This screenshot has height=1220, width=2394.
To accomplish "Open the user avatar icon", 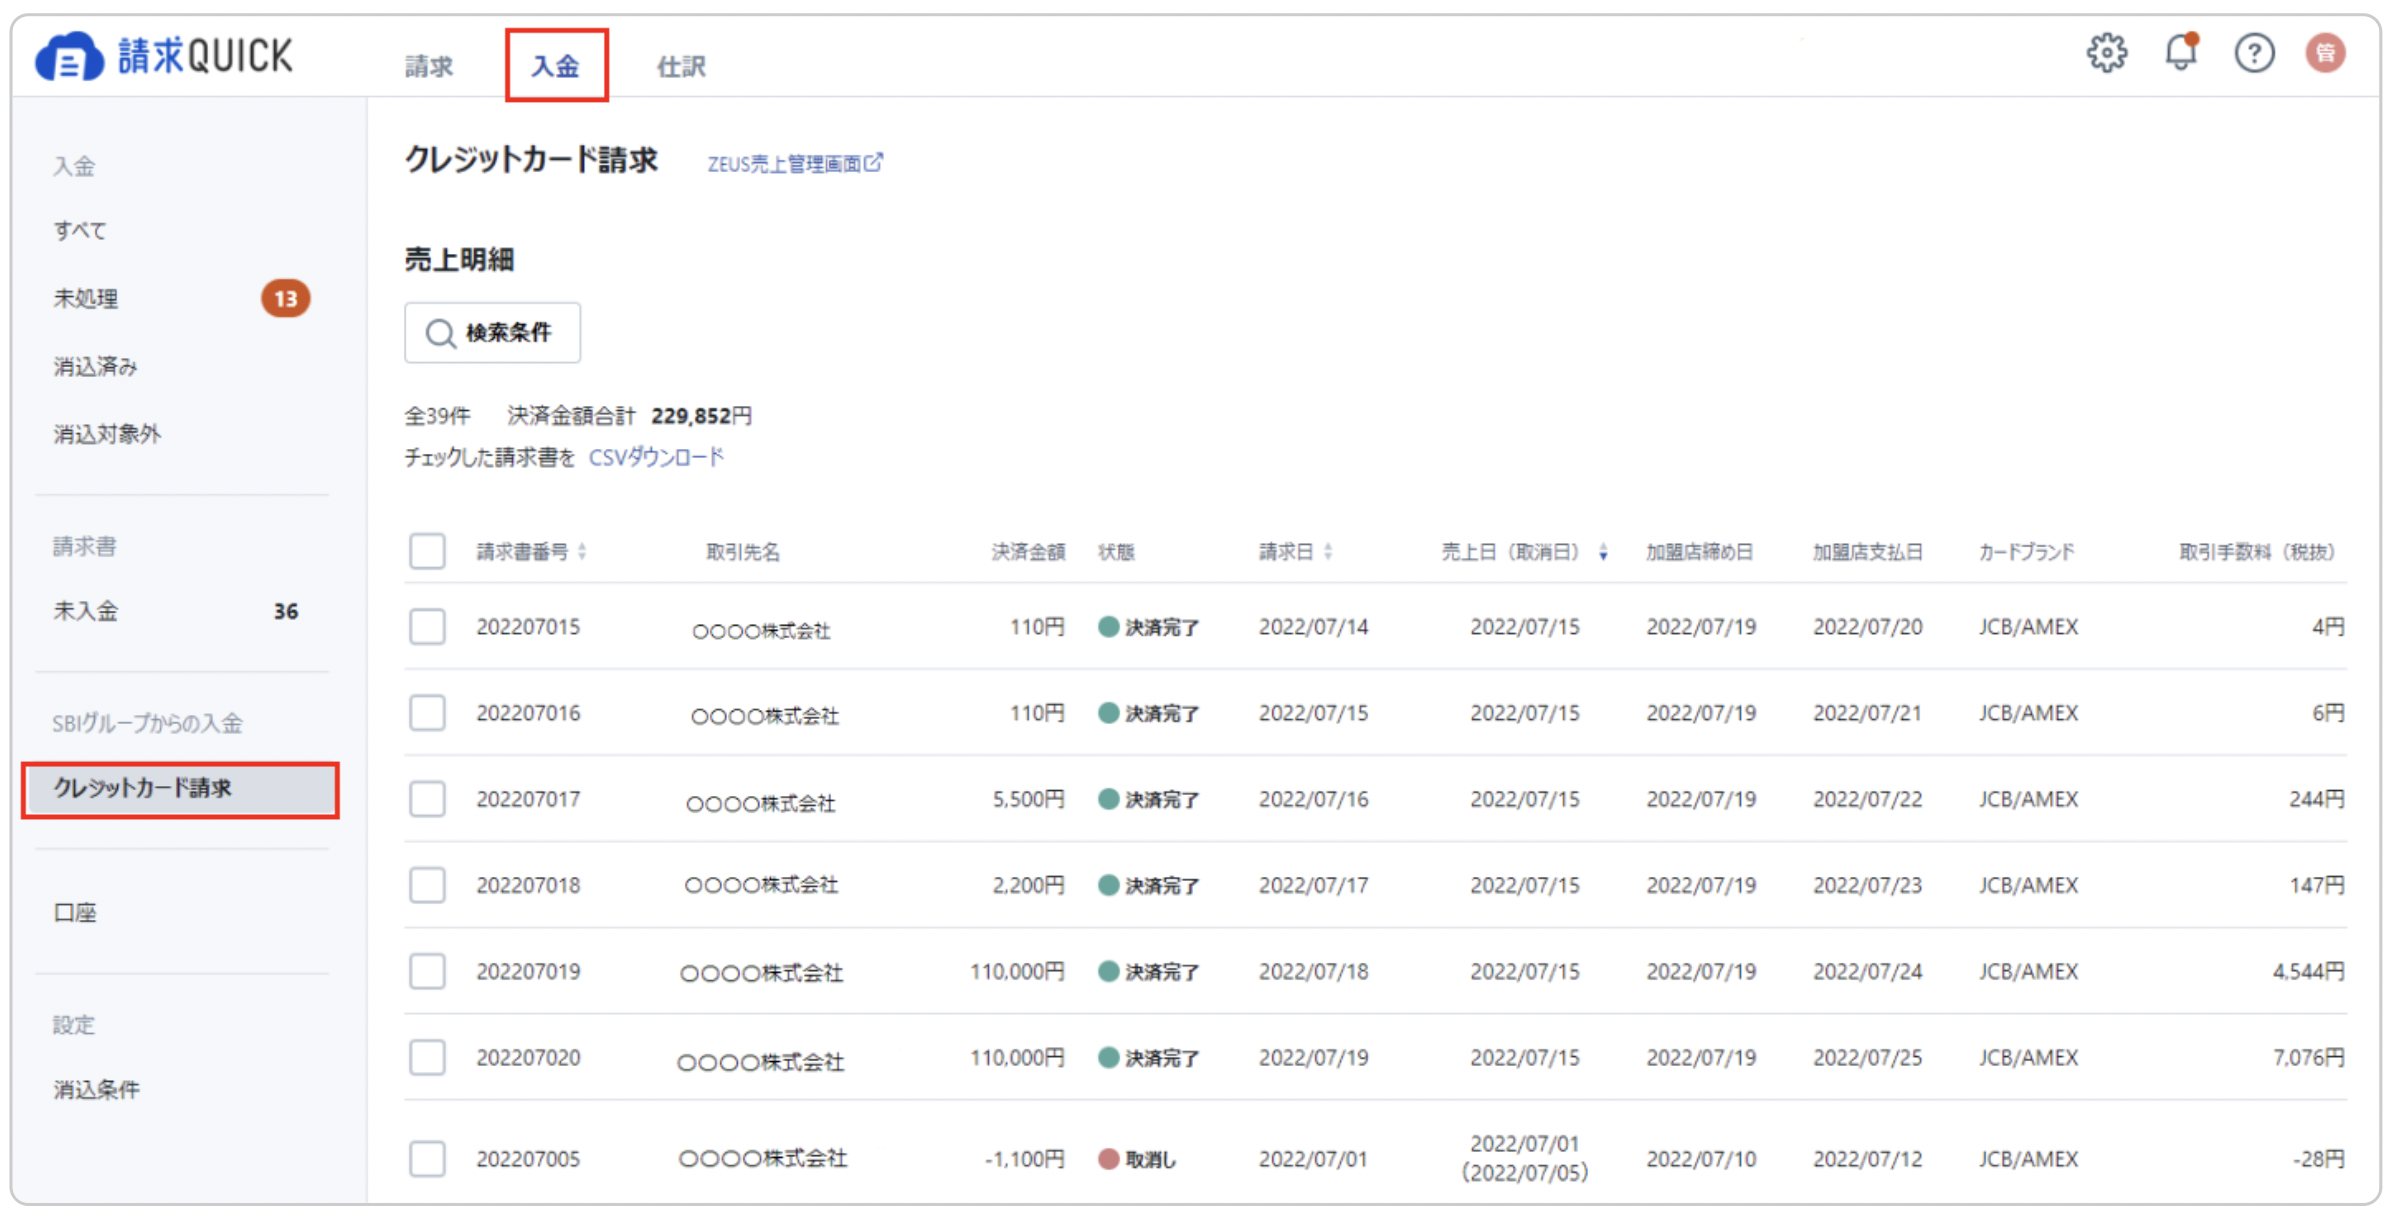I will pos(2326,53).
